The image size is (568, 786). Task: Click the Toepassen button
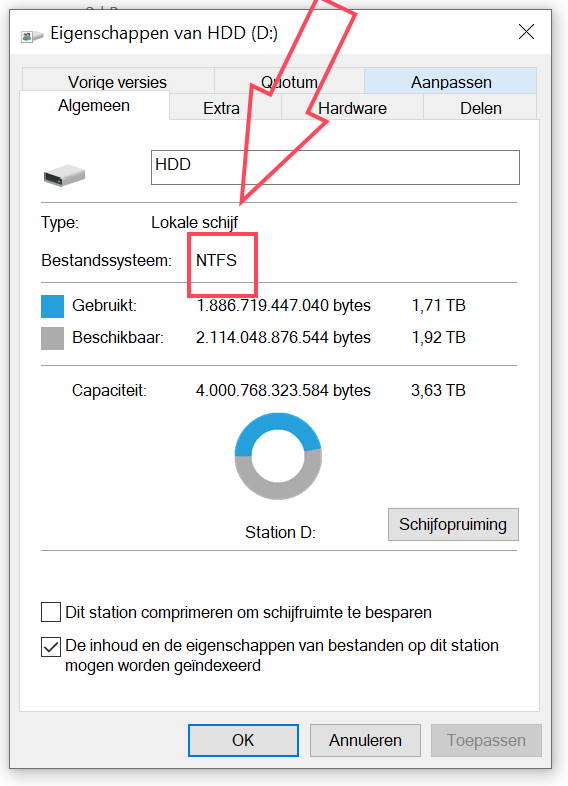(486, 740)
